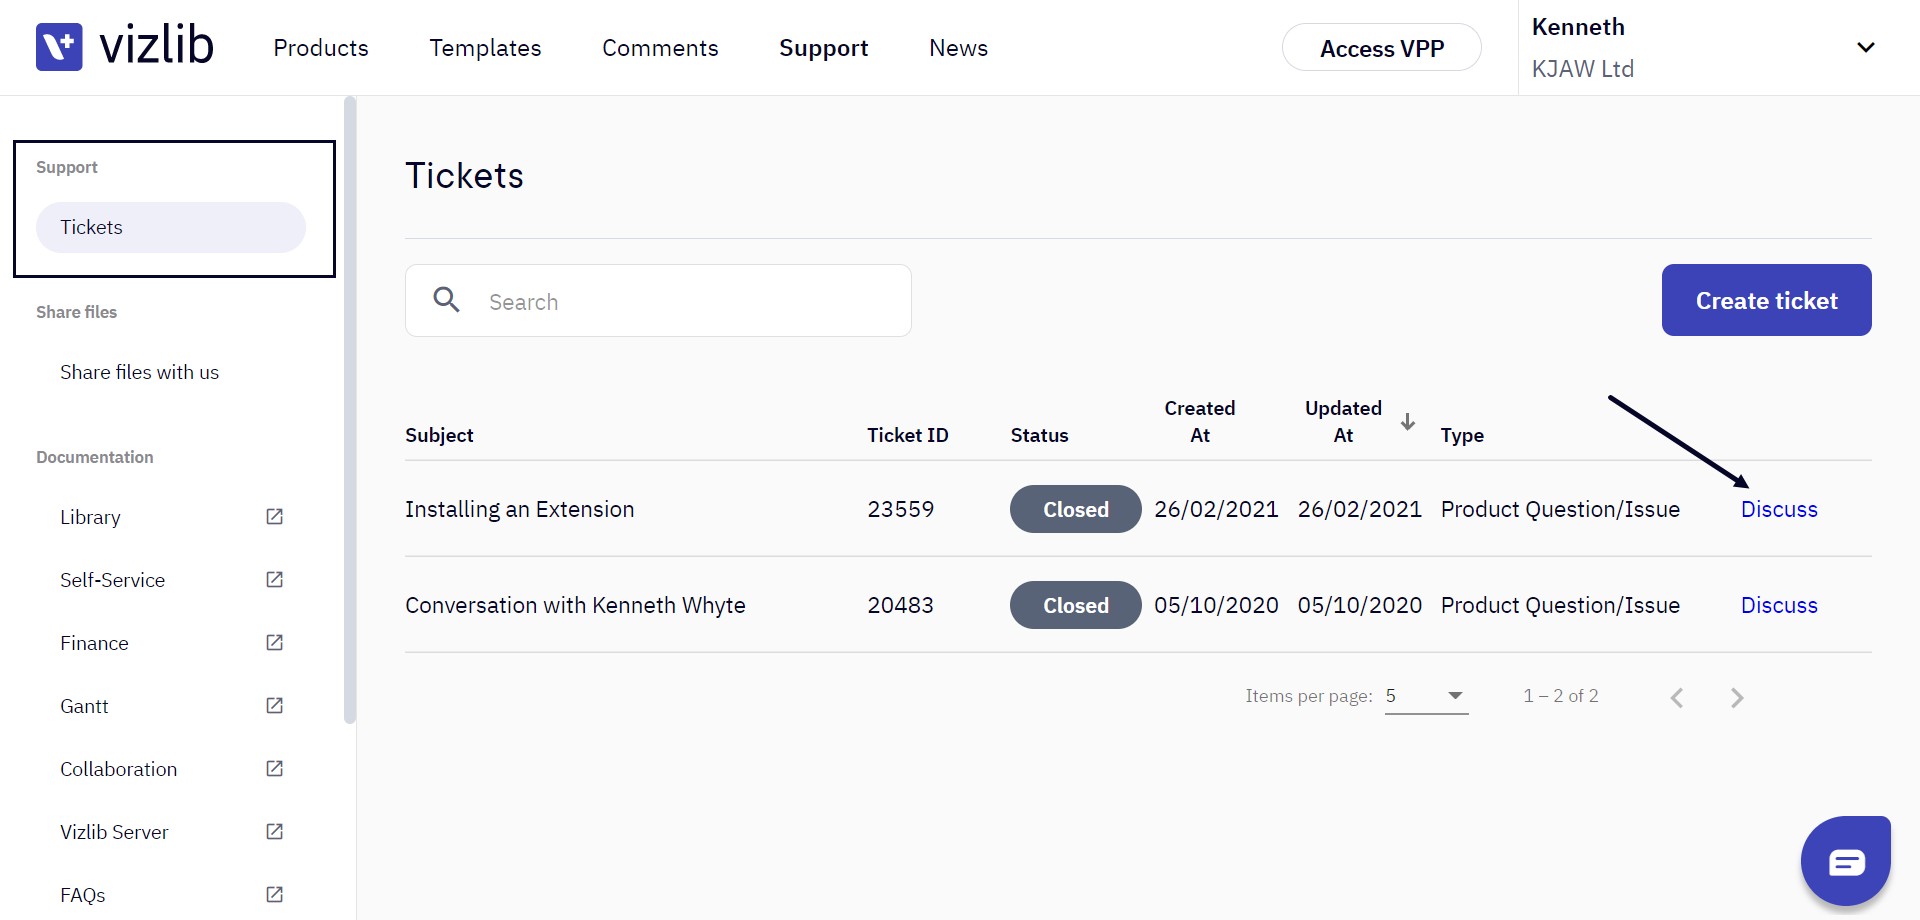Open the Templates menu
Screen dimensions: 1920x920
pyautogui.click(x=485, y=48)
